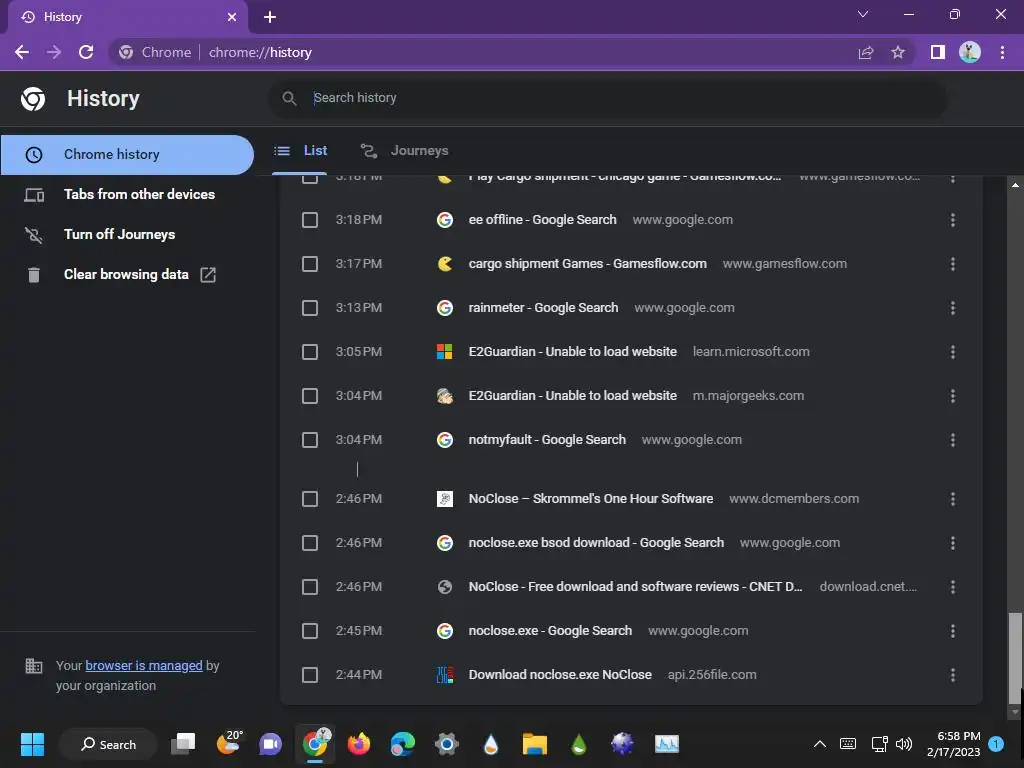Click the Microsoft favicon on E2Guardian row
Screen dimensions: 1024x768
445,352
